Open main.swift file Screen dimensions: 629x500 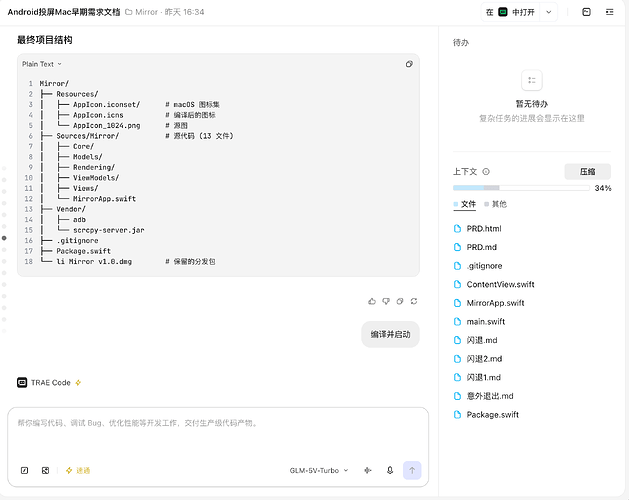click(x=479, y=321)
